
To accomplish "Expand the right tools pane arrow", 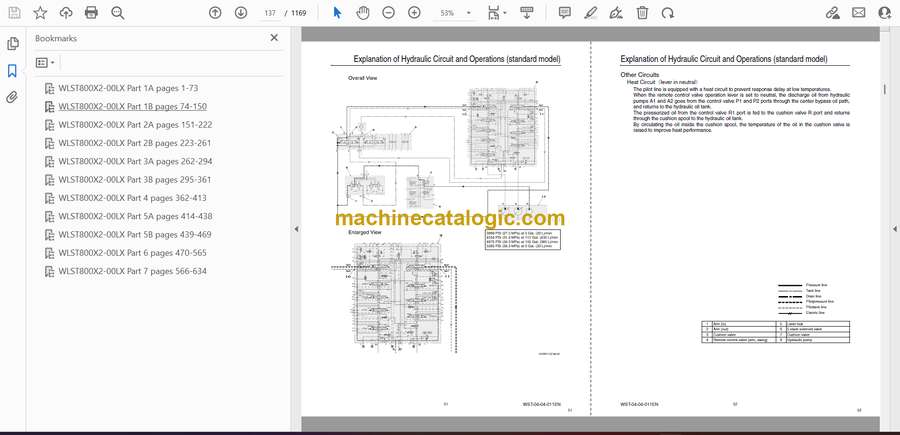I will click(894, 229).
